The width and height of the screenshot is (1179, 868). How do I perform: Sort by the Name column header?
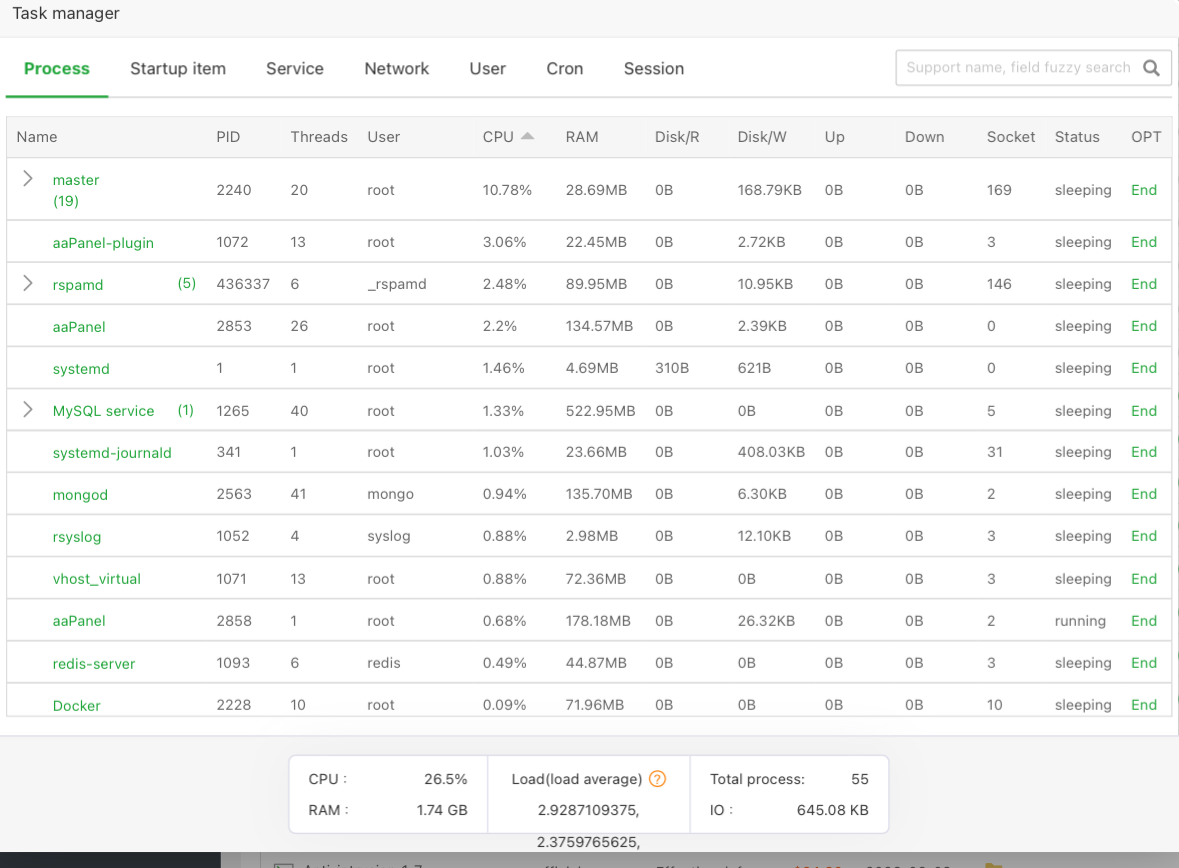tap(37, 137)
